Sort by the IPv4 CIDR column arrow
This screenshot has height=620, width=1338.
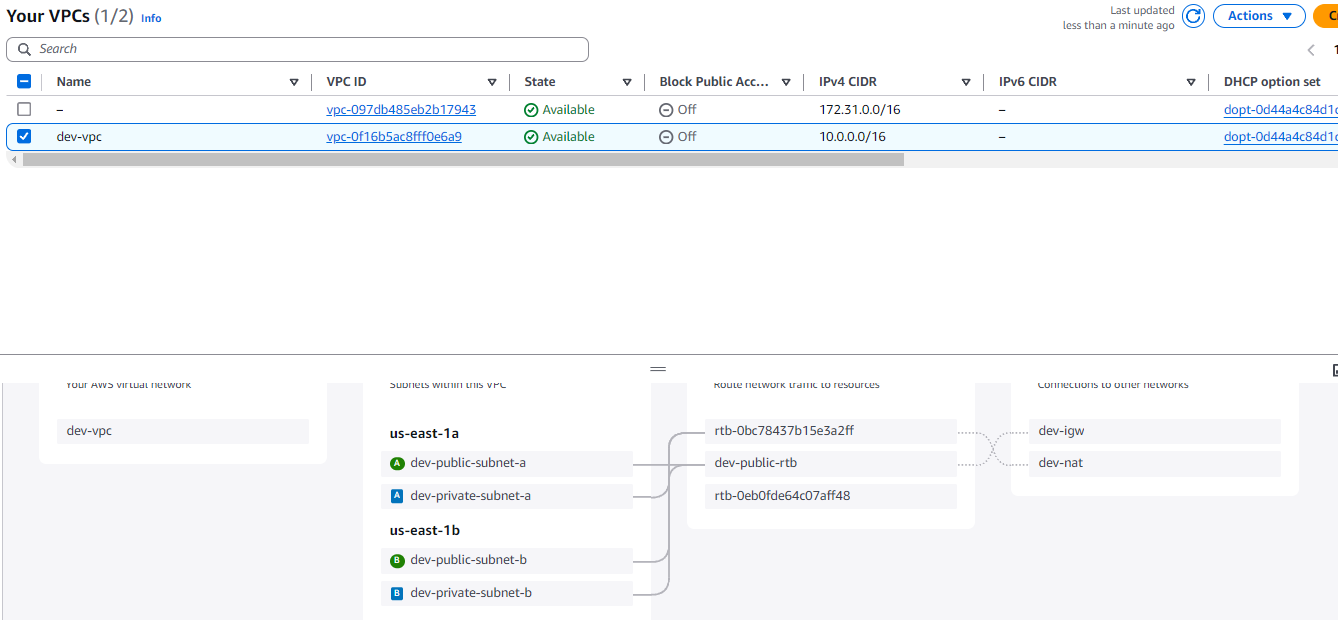coord(966,82)
